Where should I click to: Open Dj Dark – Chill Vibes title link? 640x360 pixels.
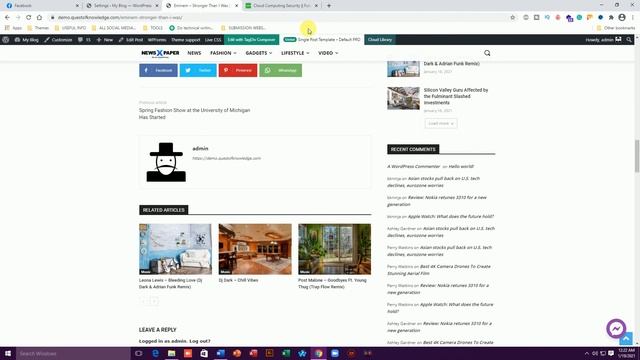coord(238,280)
